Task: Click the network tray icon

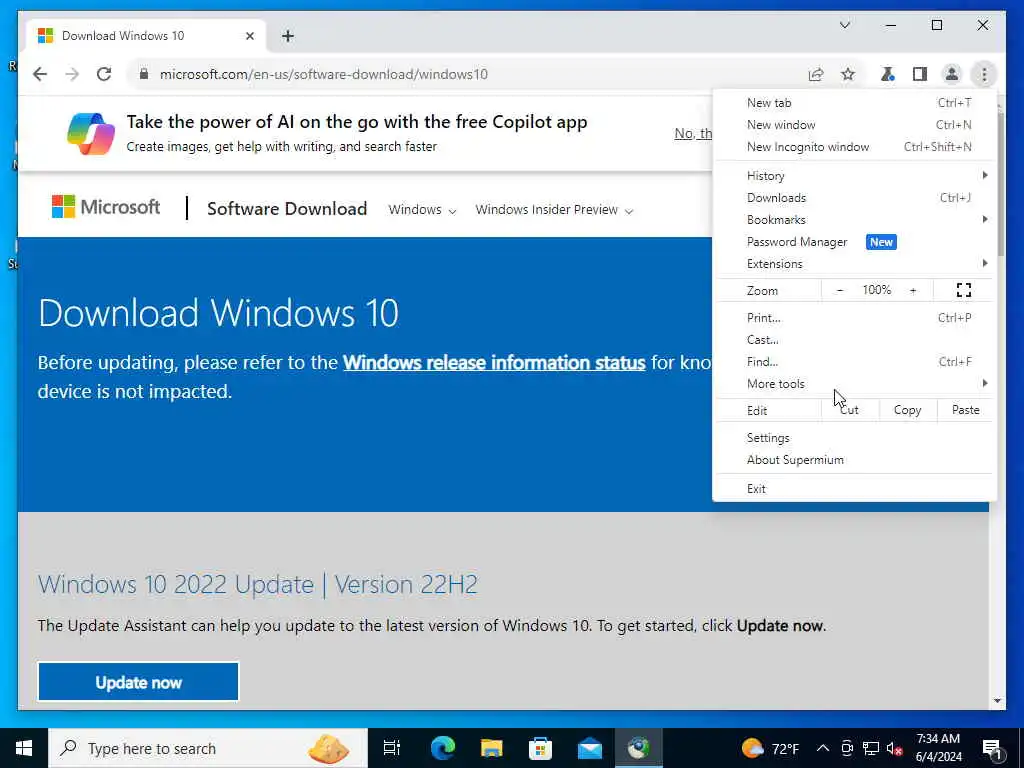Action: pyautogui.click(x=871, y=748)
